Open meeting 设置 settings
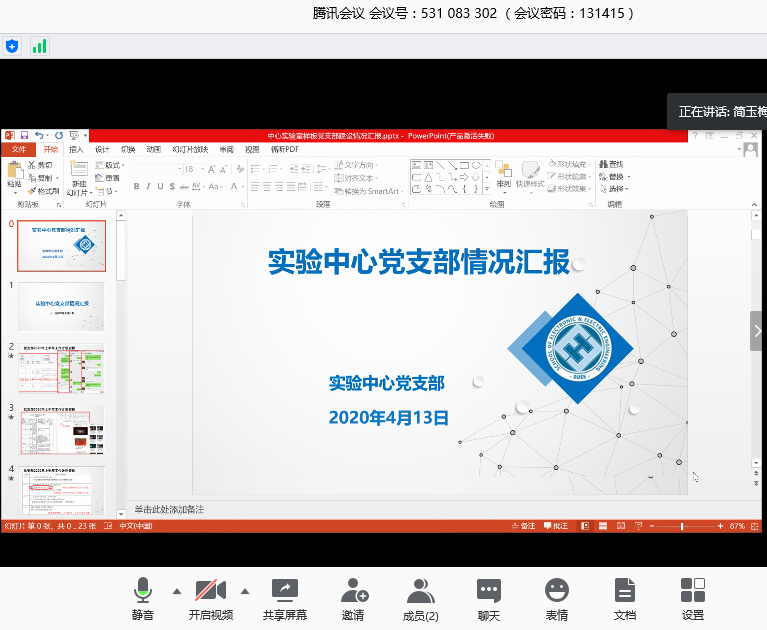The height and width of the screenshot is (630, 767). 692,599
